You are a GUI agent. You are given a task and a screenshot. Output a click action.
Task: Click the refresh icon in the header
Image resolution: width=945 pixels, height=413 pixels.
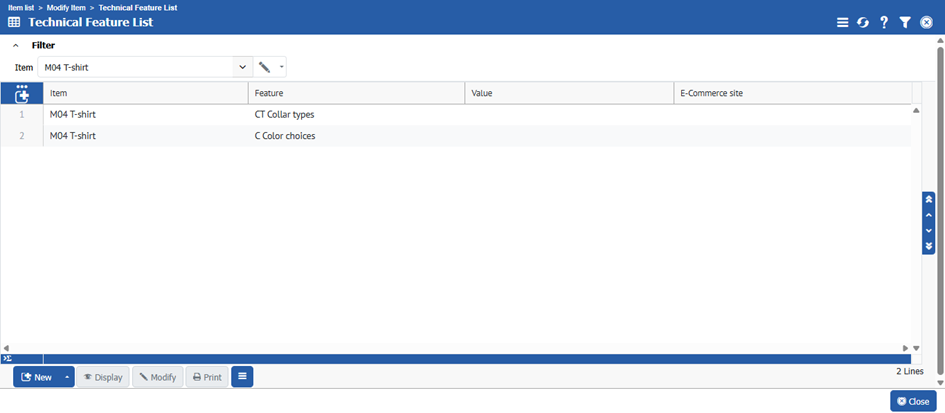(x=863, y=22)
